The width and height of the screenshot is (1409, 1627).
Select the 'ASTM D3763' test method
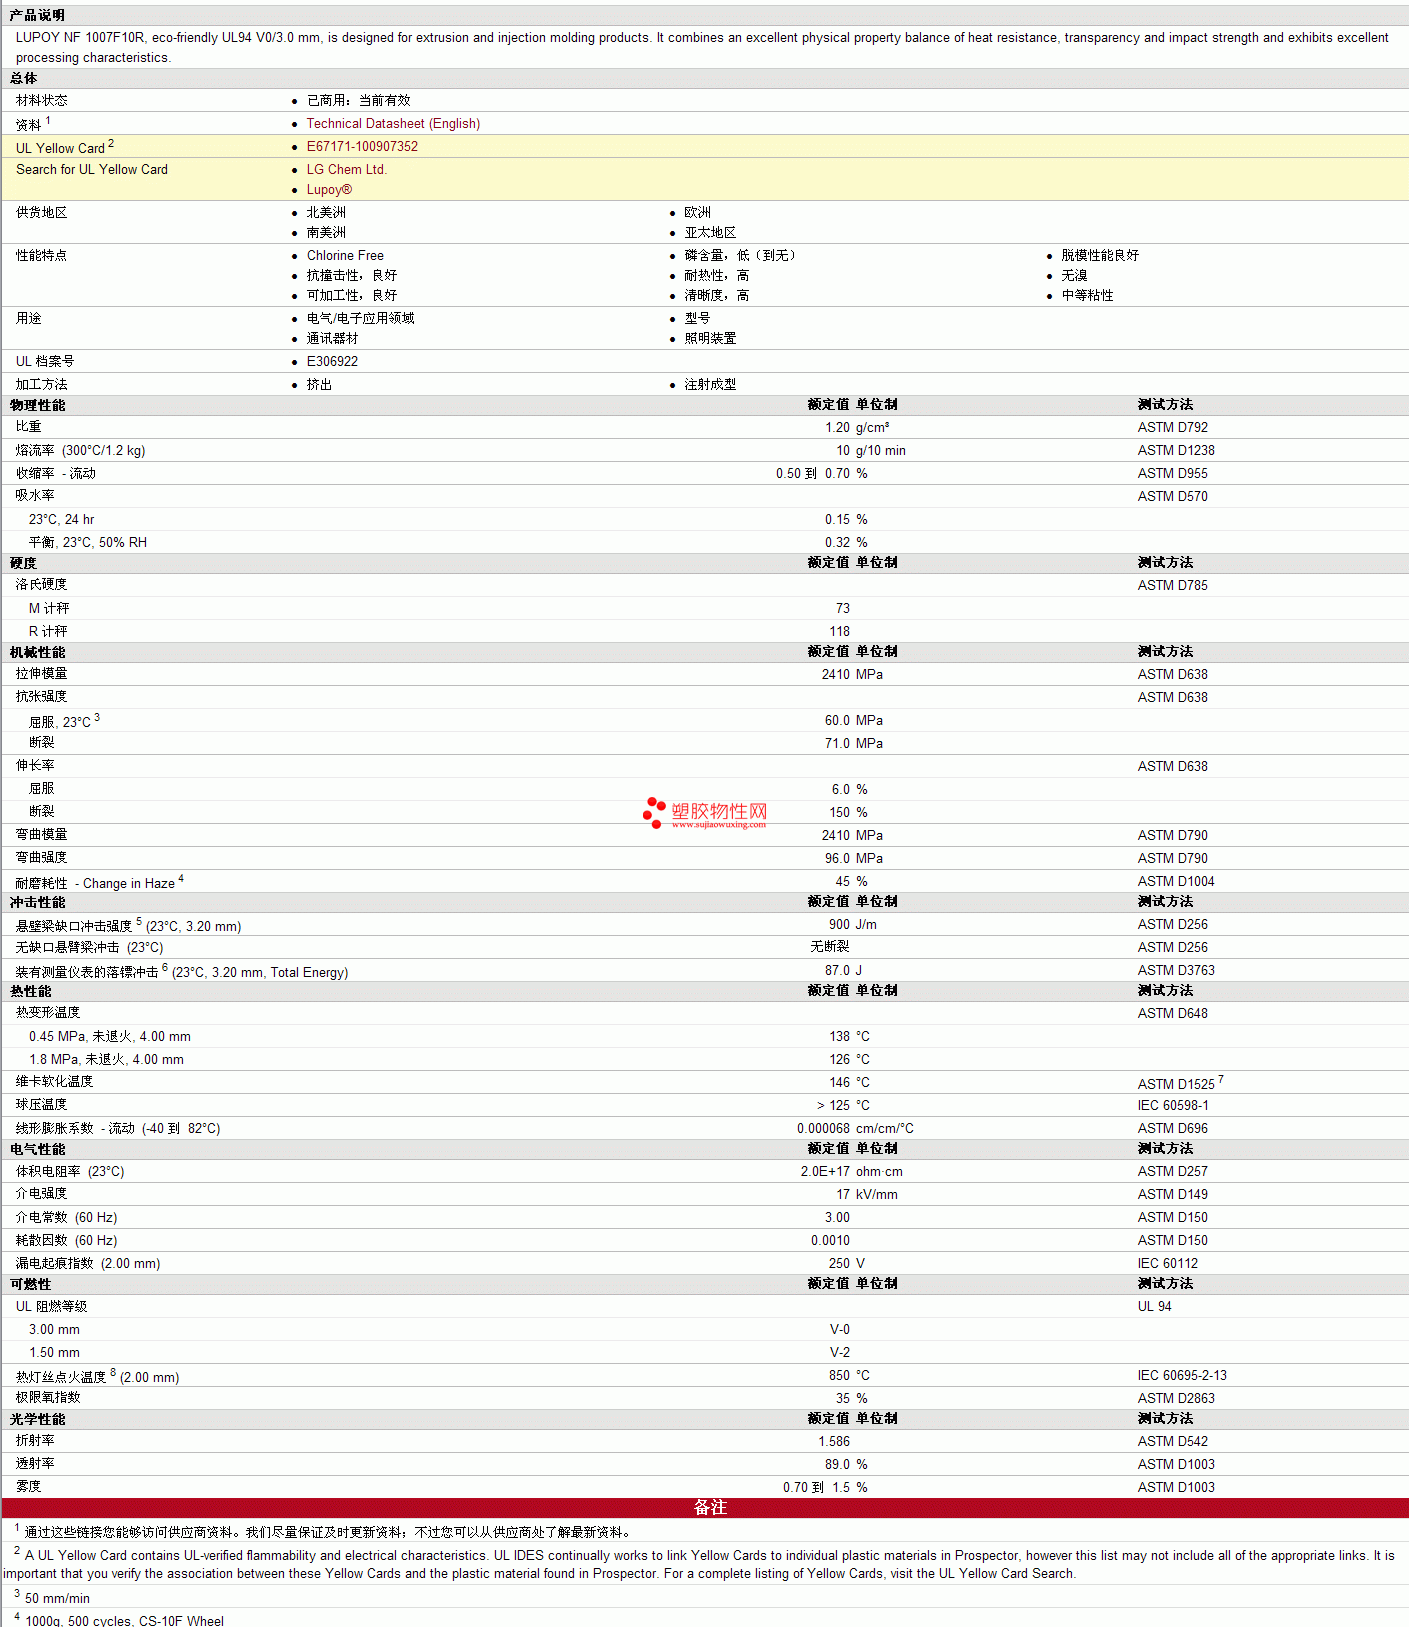pos(1176,971)
